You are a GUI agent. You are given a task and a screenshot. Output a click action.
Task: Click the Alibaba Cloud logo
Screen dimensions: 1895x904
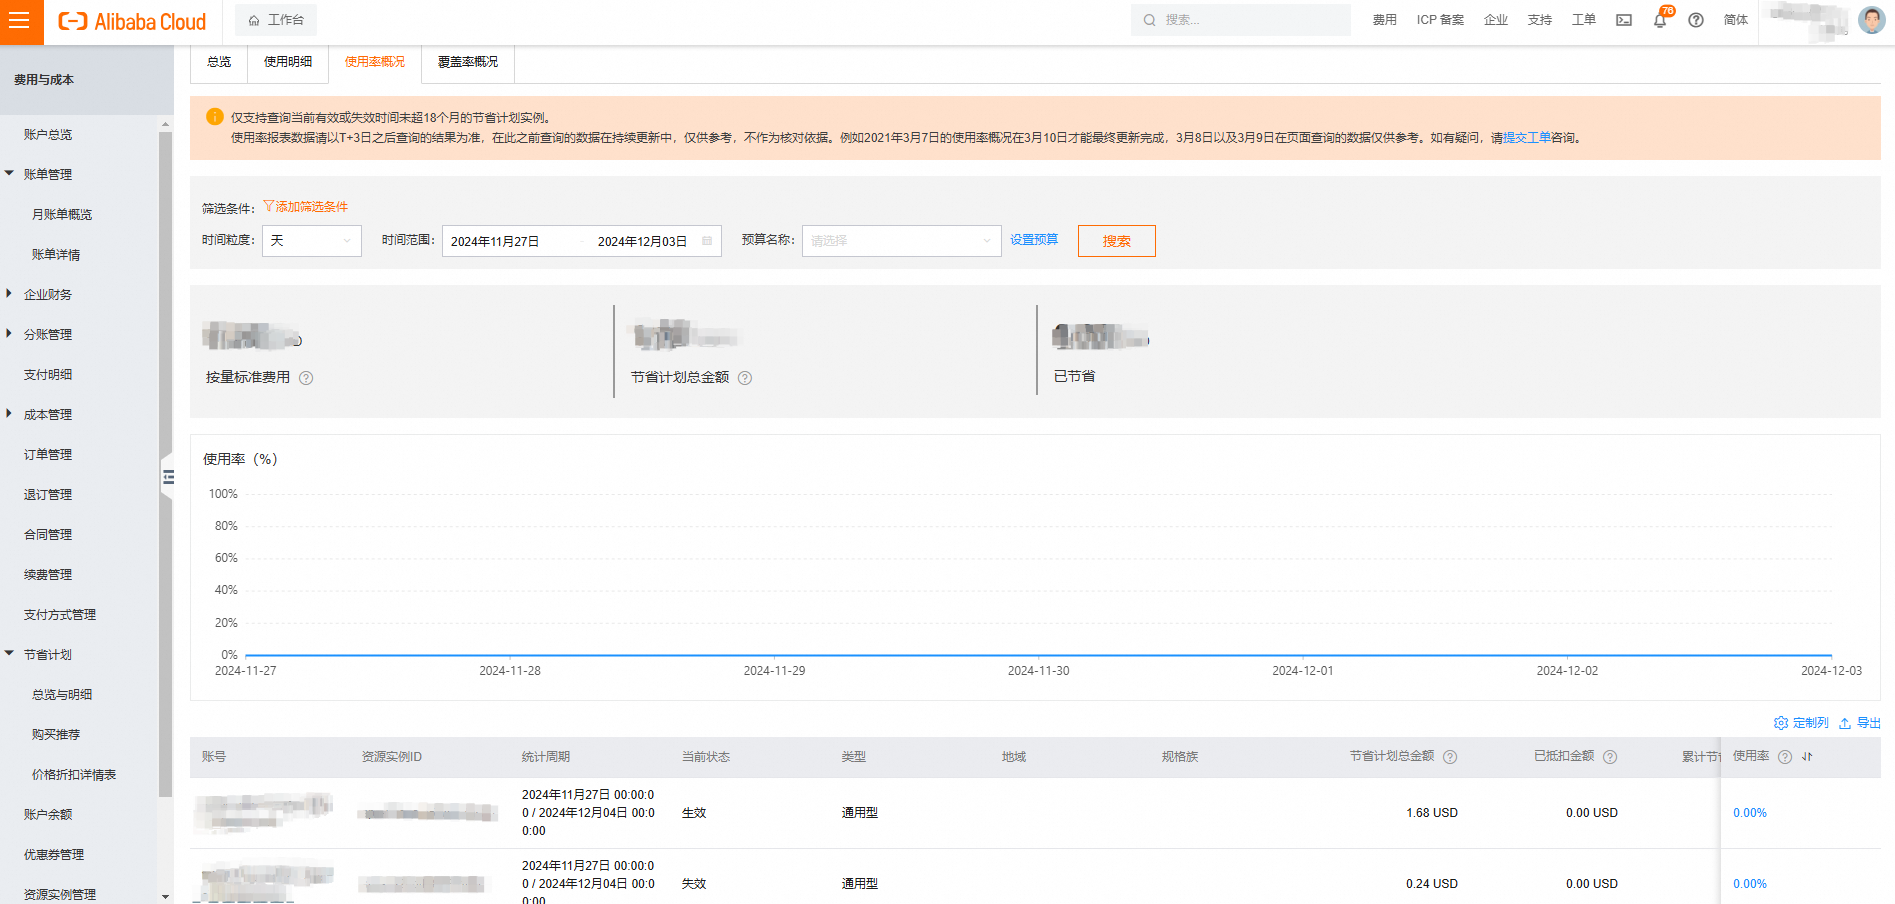[x=132, y=21]
